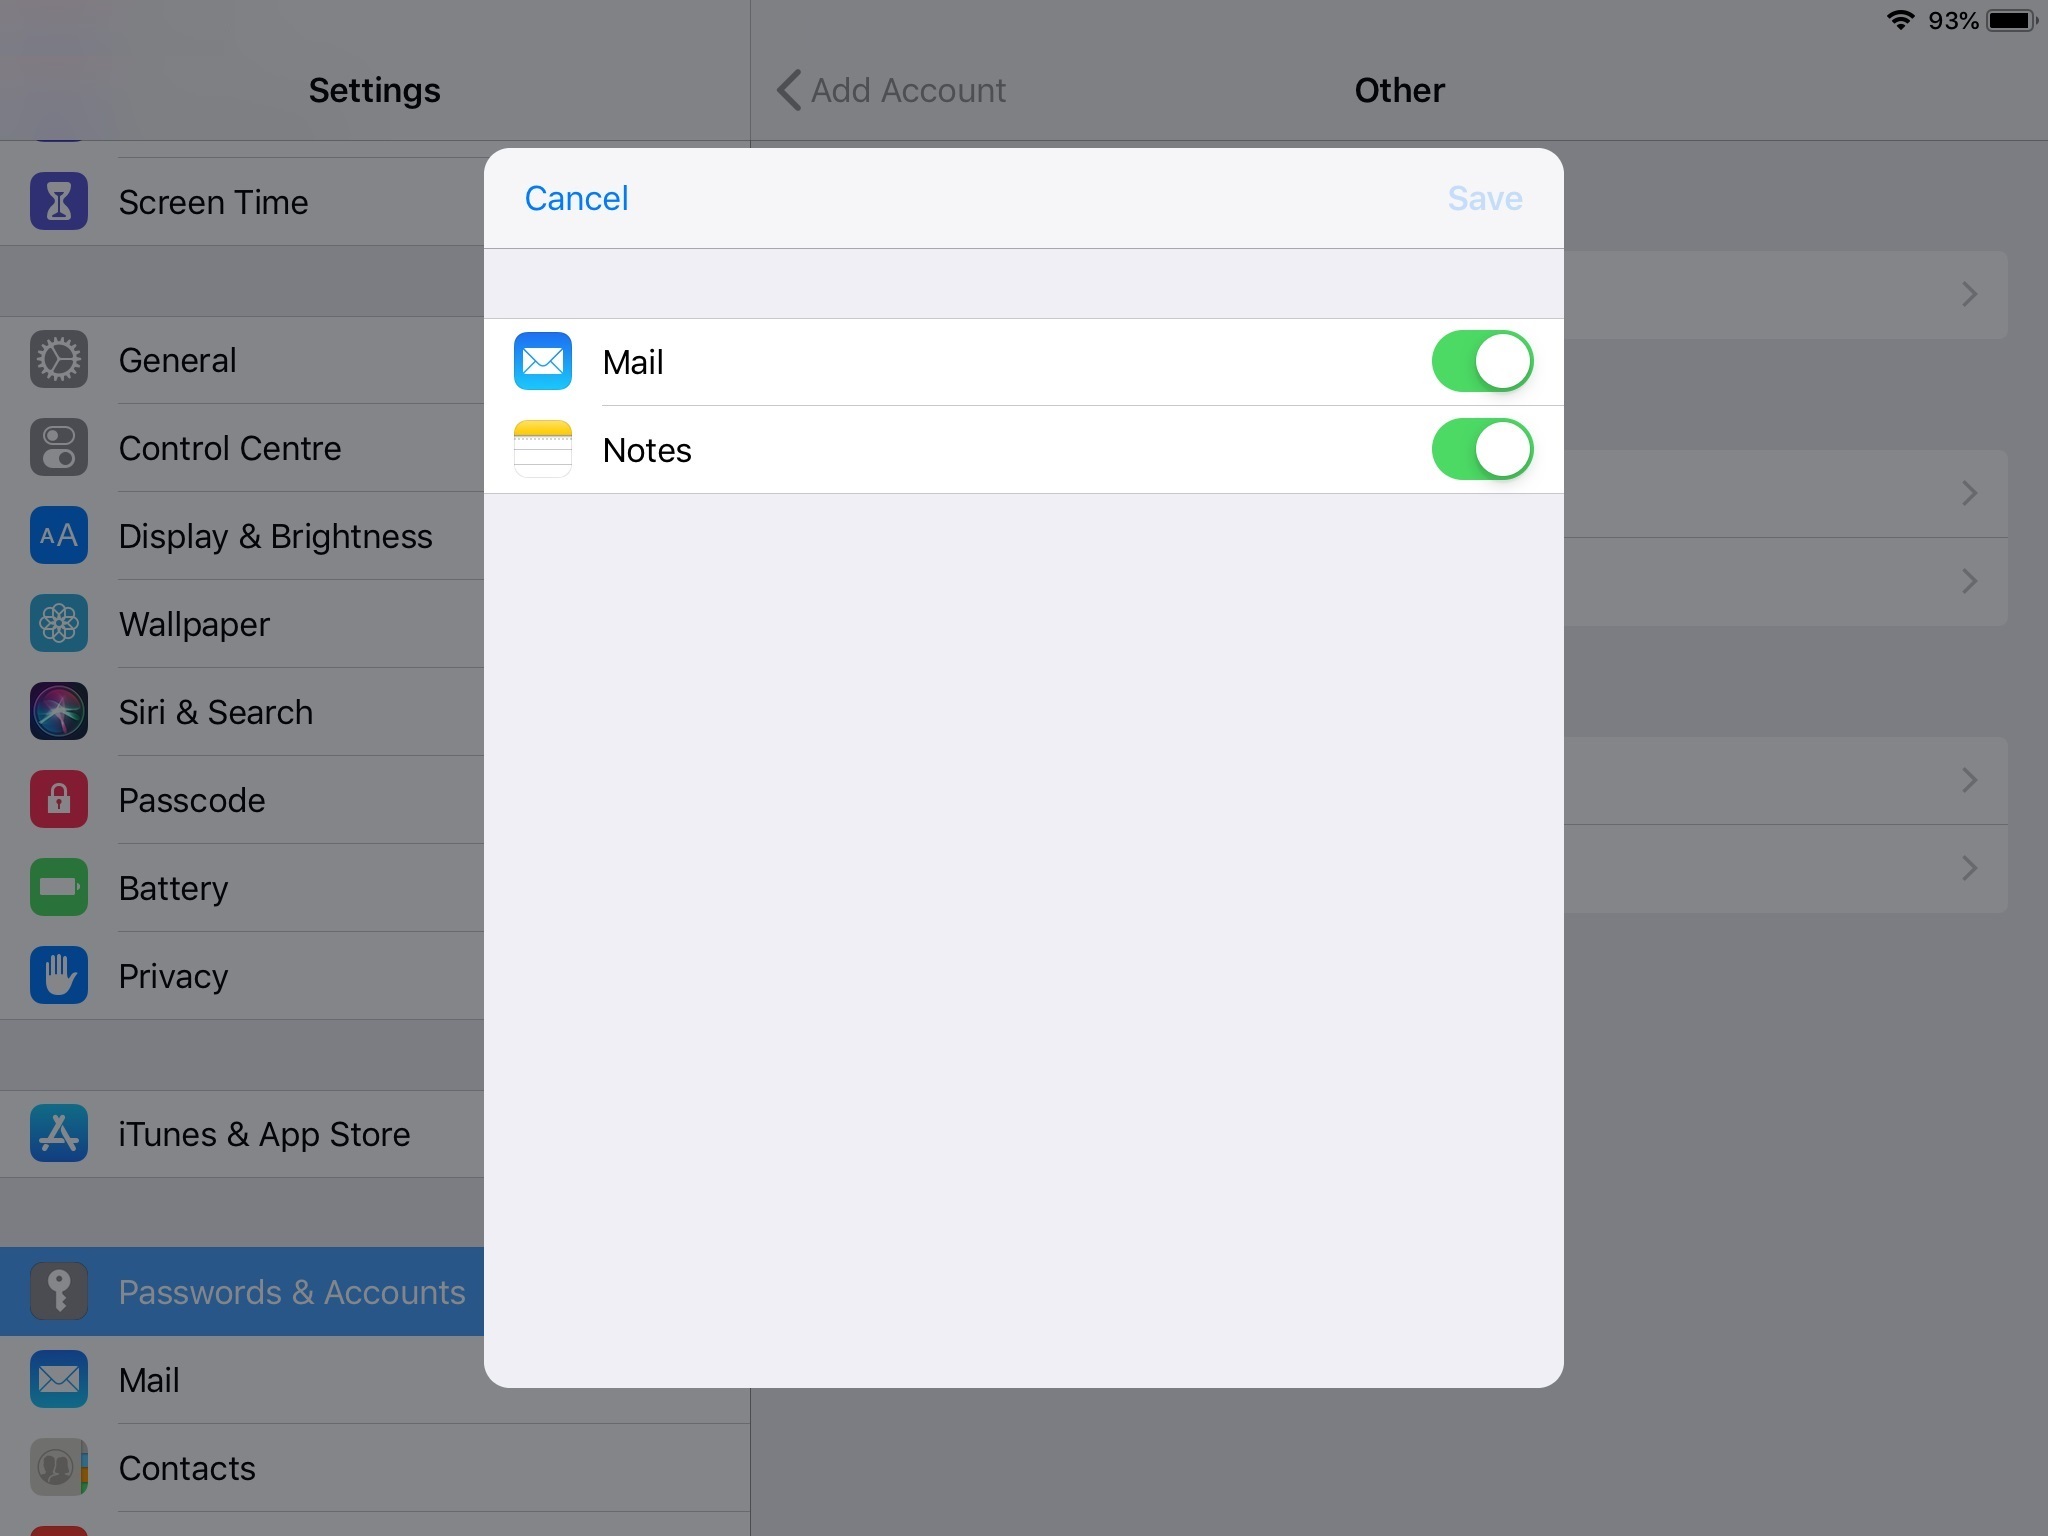2048x1536 pixels.
Task: Select the Passcode settings label
Action: click(192, 800)
